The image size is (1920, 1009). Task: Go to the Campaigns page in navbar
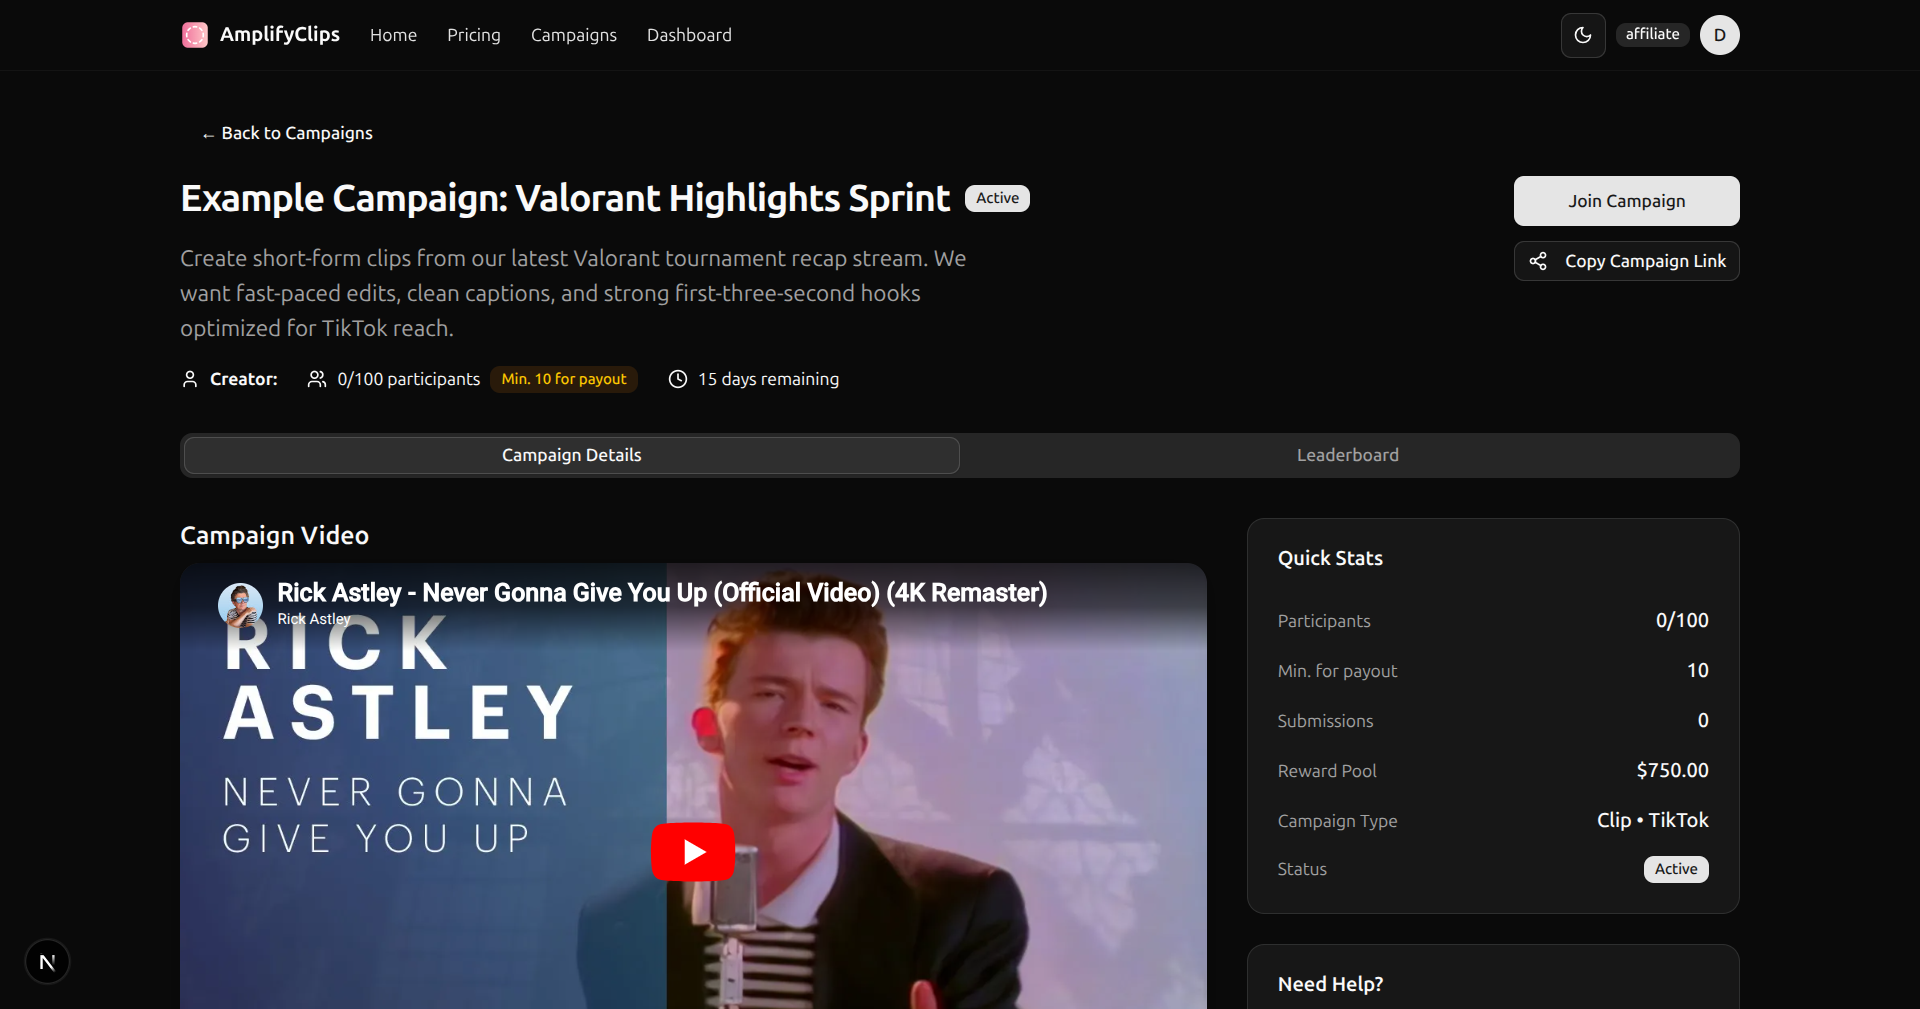pyautogui.click(x=574, y=35)
